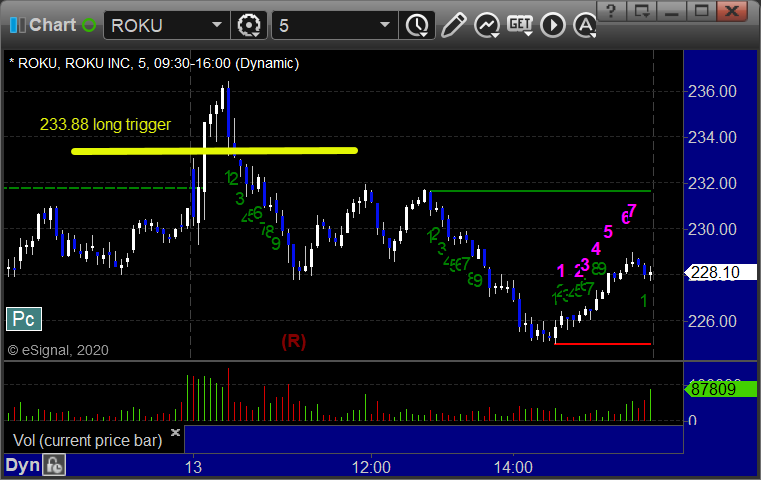The height and width of the screenshot is (480, 761).
Task: Click the 226.00 price axis label
Action: pos(712,321)
